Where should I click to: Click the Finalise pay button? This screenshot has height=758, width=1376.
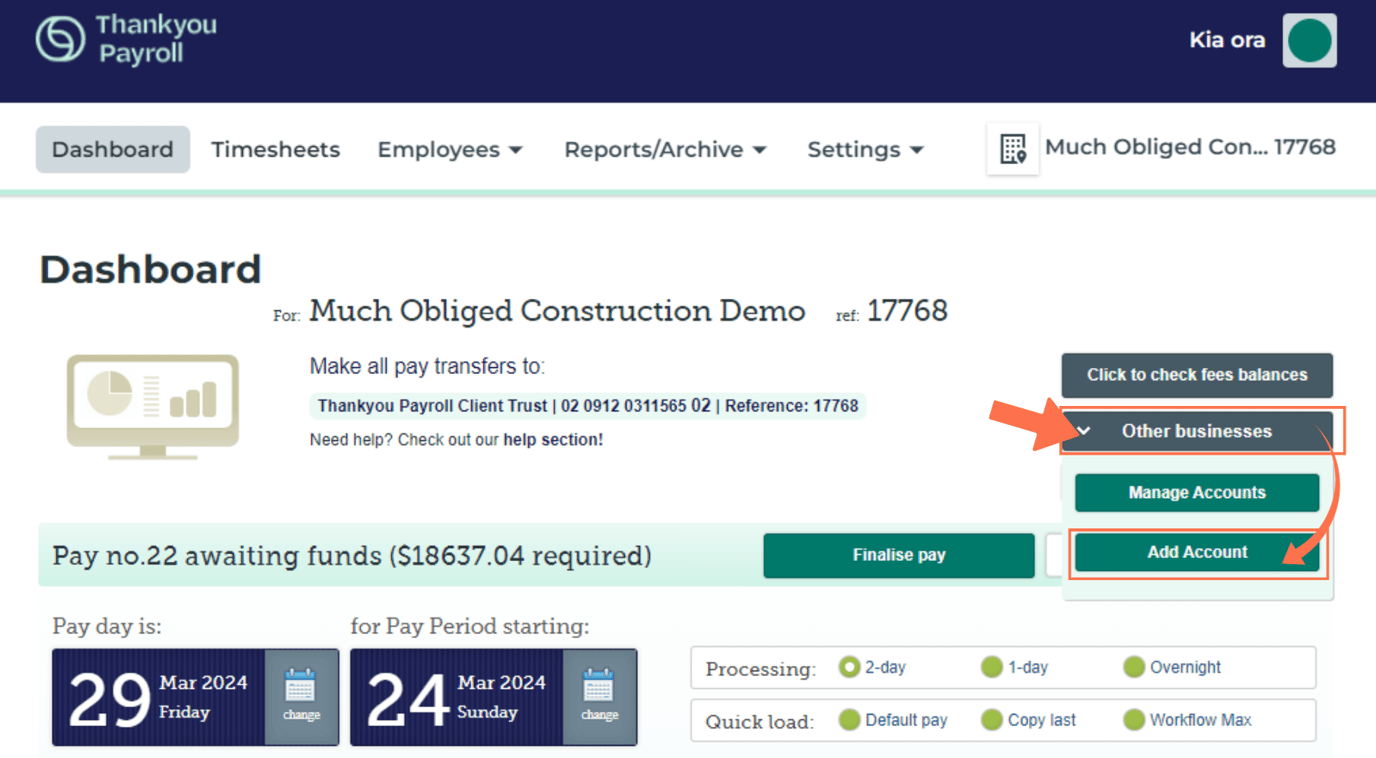coord(898,555)
